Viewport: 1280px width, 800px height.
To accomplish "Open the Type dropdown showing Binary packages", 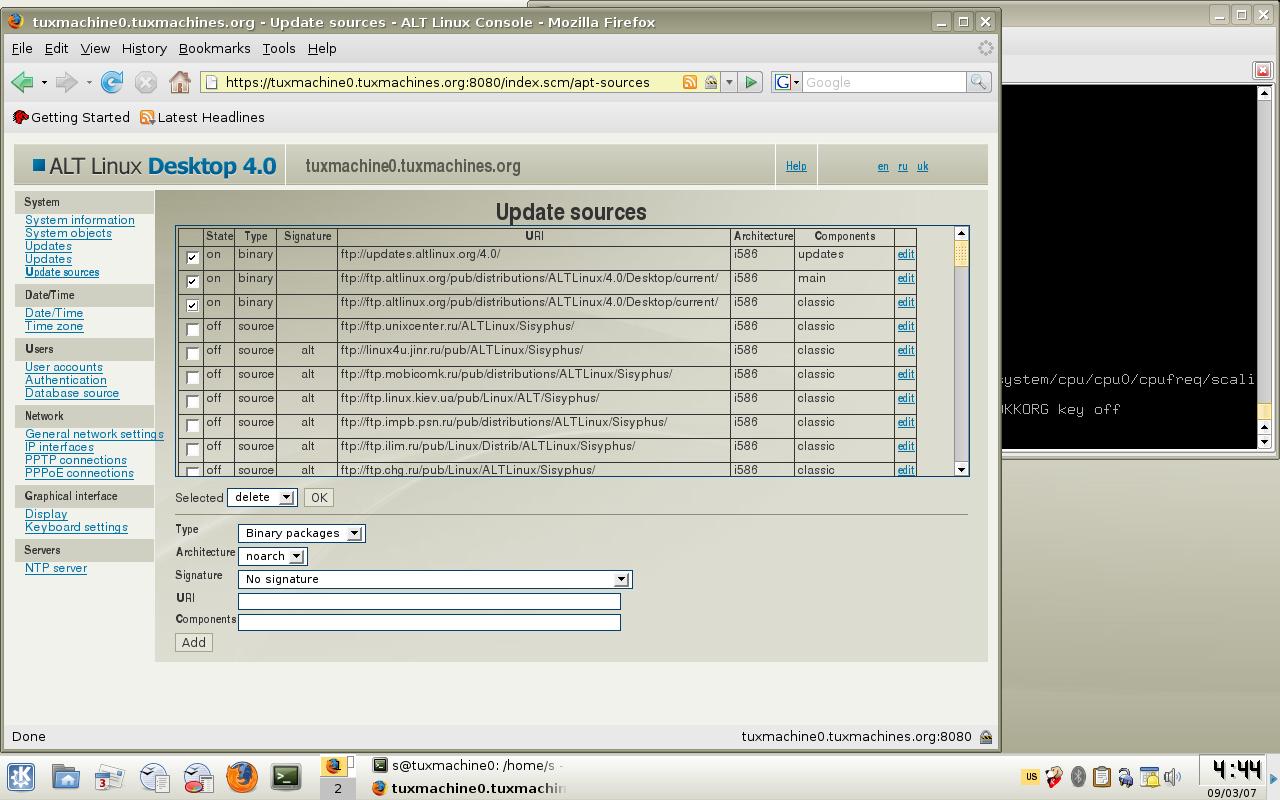I will (301, 533).
